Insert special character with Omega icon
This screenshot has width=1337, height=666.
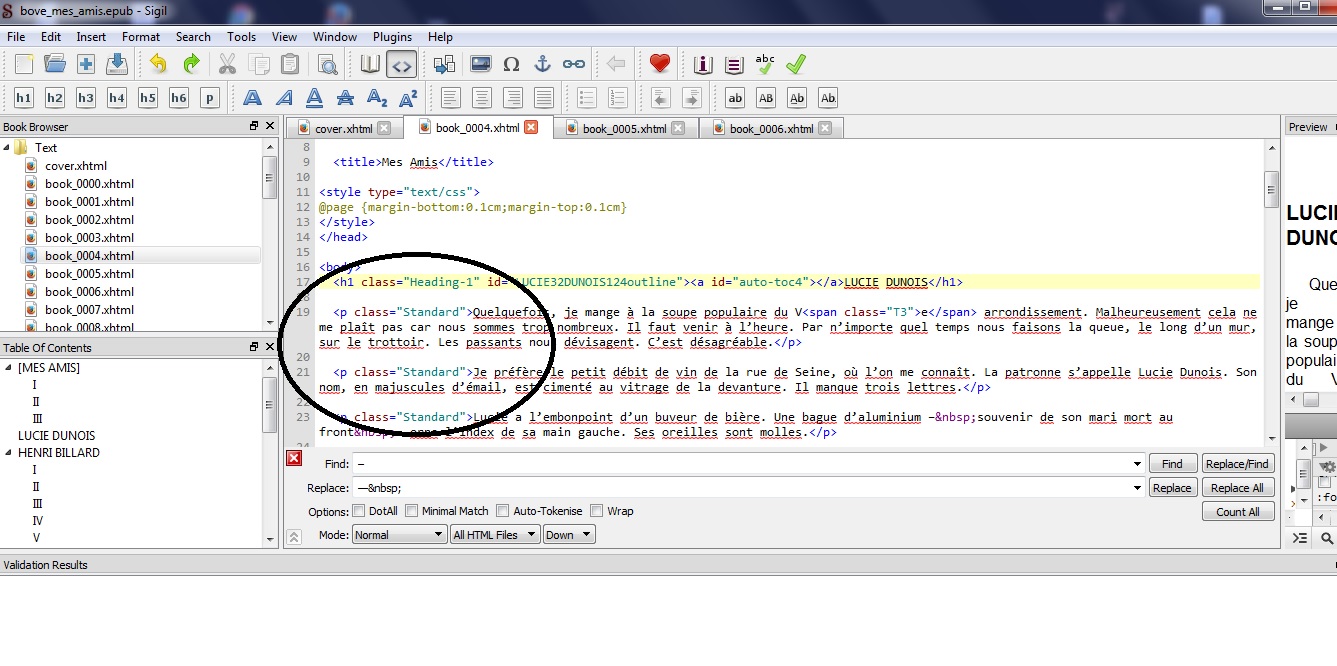[x=511, y=65]
